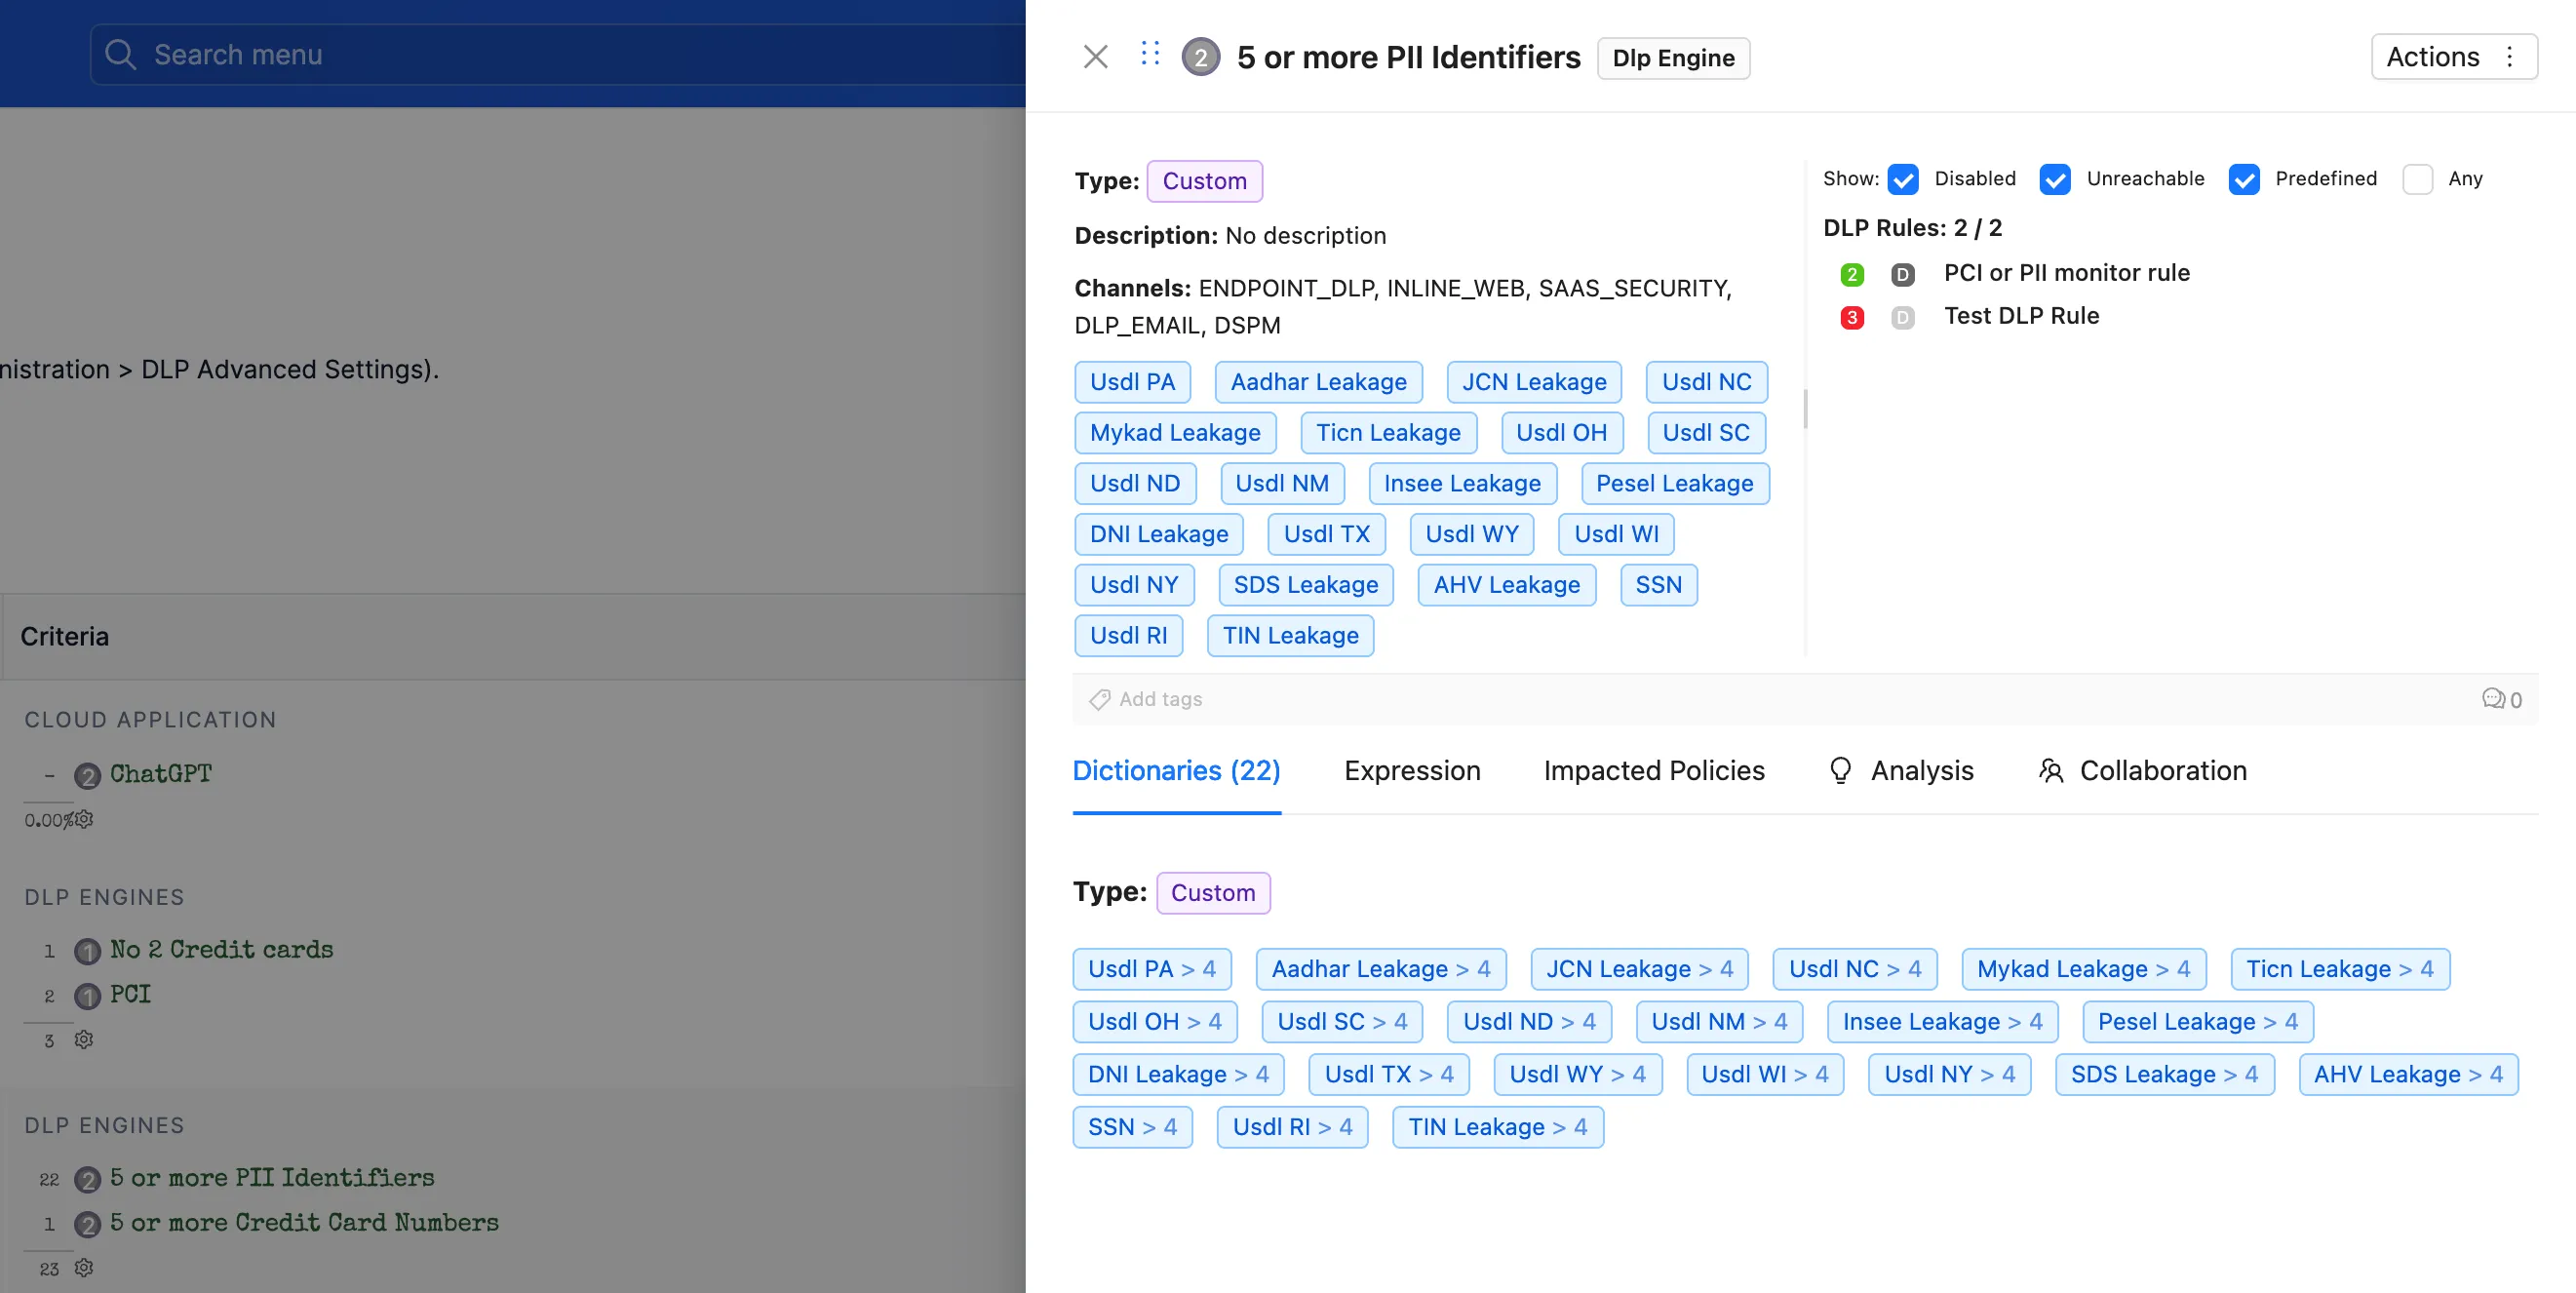The image size is (2576, 1293).
Task: Click the AHV Leakage > 4 dictionary chip
Action: [2408, 1074]
